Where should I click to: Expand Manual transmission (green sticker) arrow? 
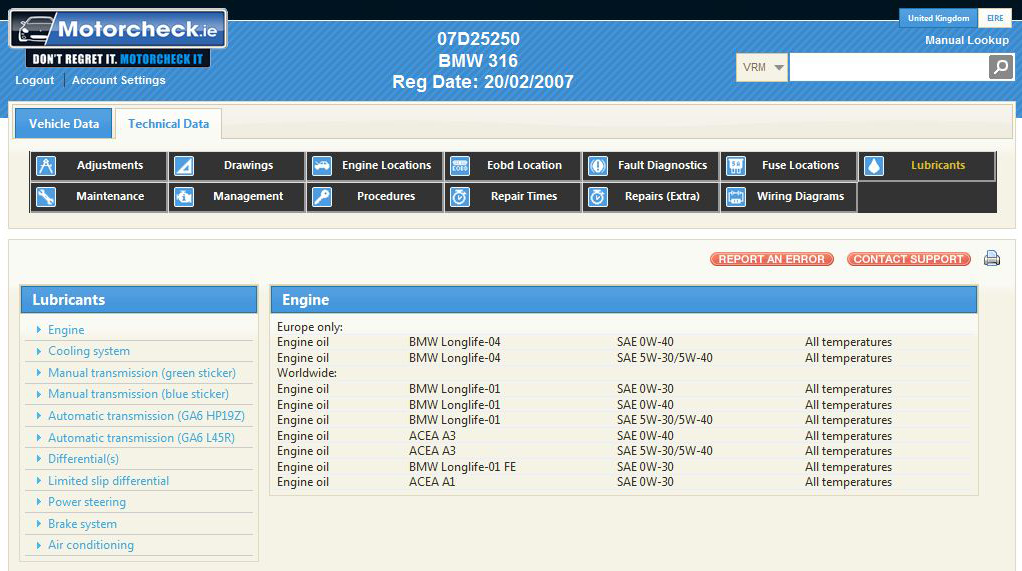tap(38, 373)
